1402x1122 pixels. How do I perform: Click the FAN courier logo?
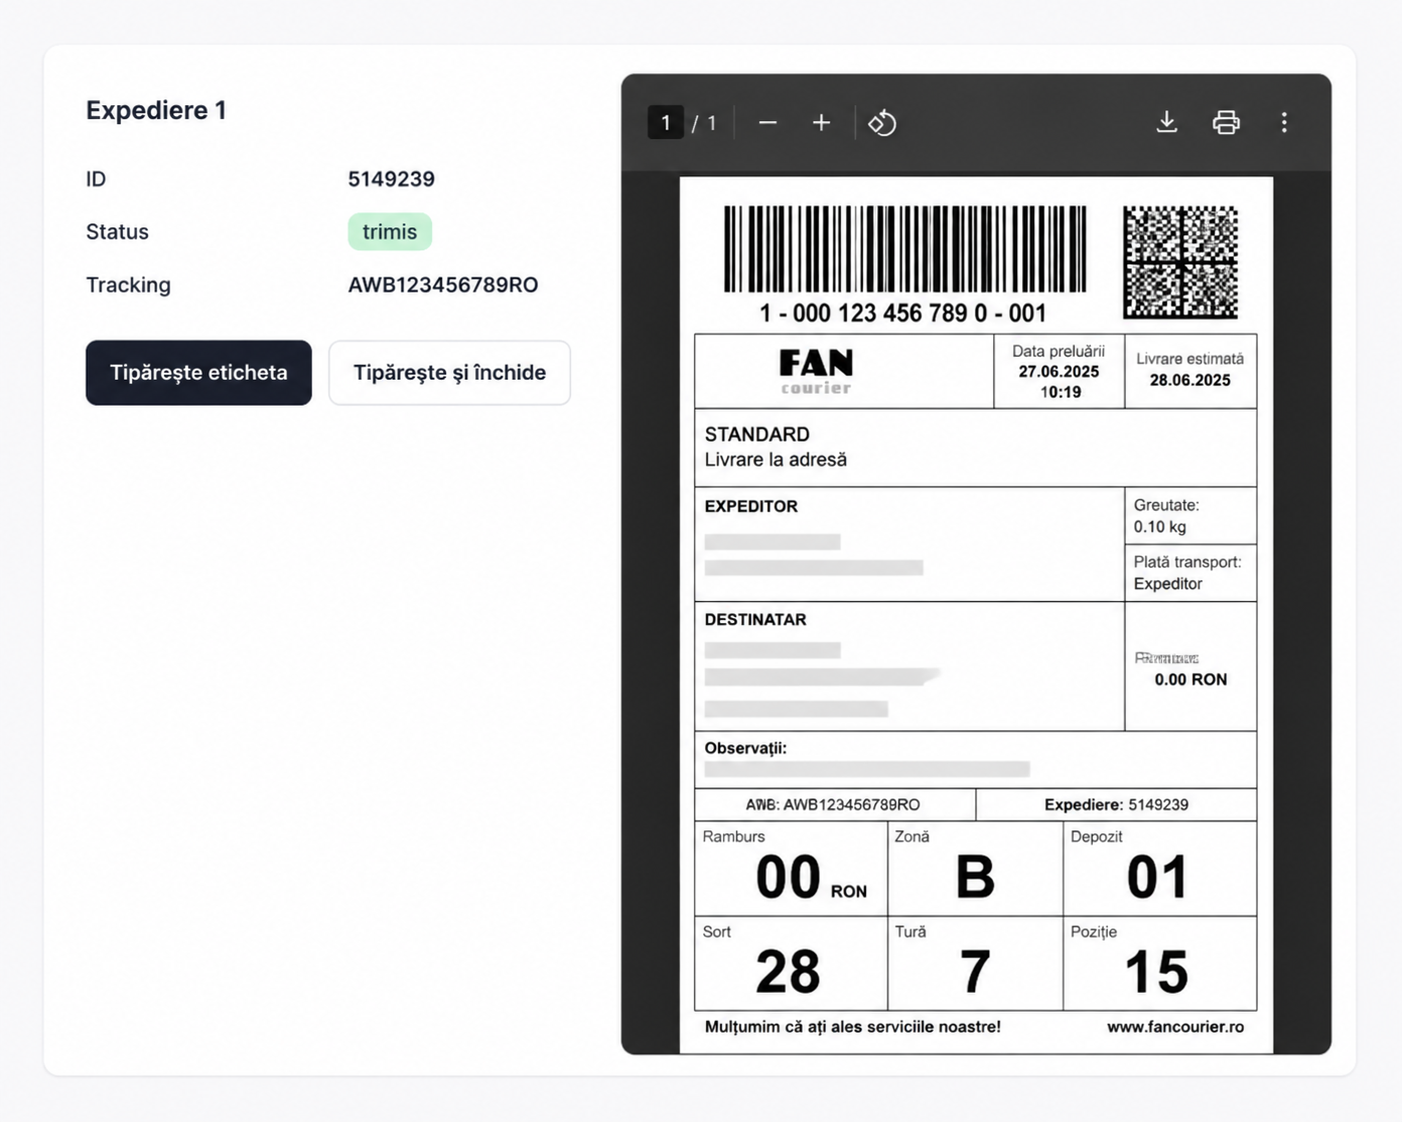click(816, 371)
